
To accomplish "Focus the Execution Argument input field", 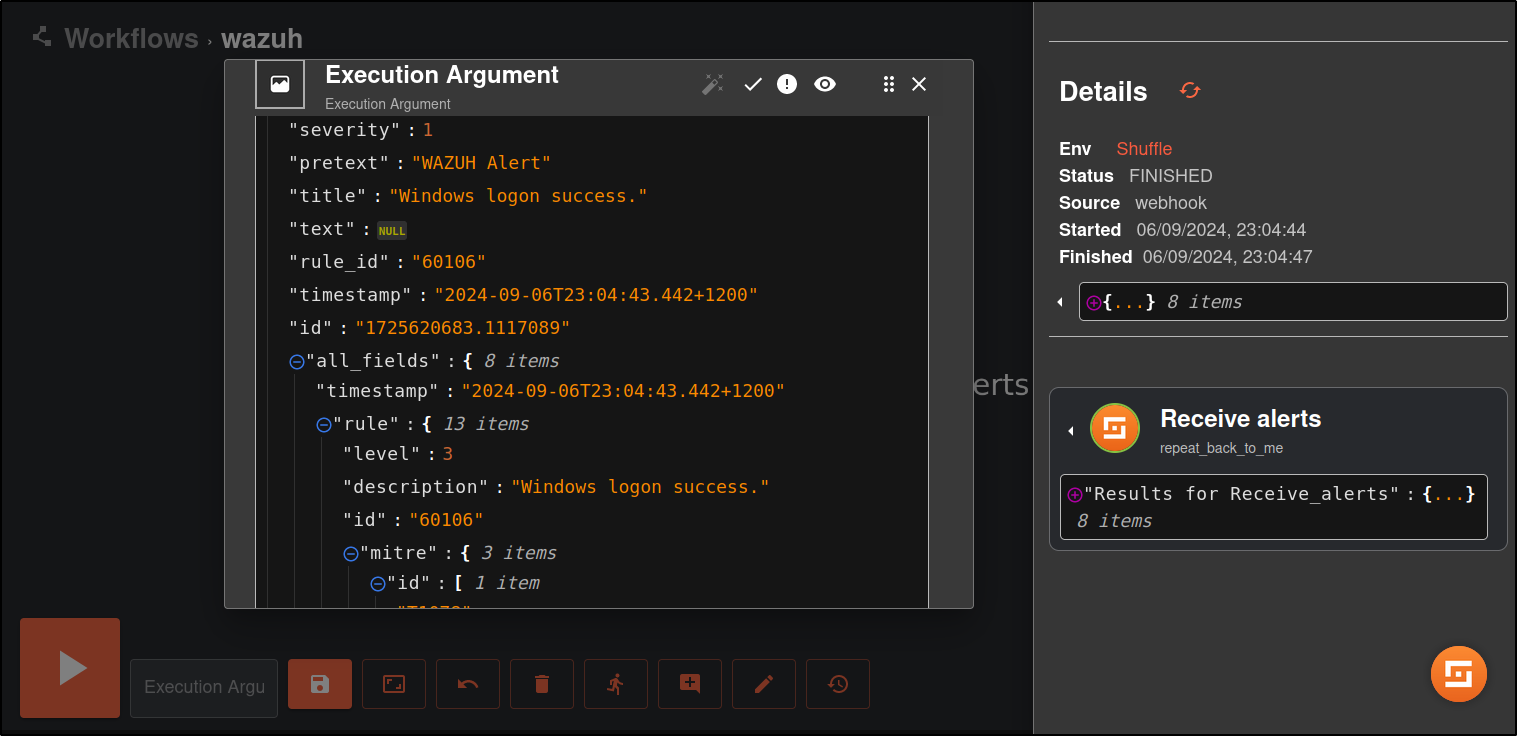I will [204, 688].
